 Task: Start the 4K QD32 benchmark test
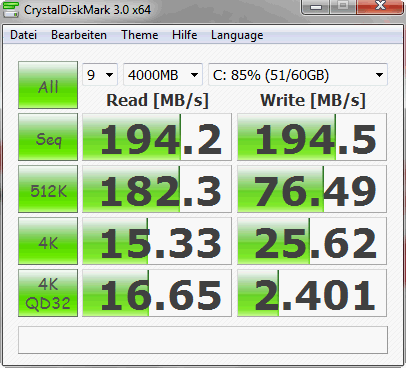pyautogui.click(x=48, y=293)
